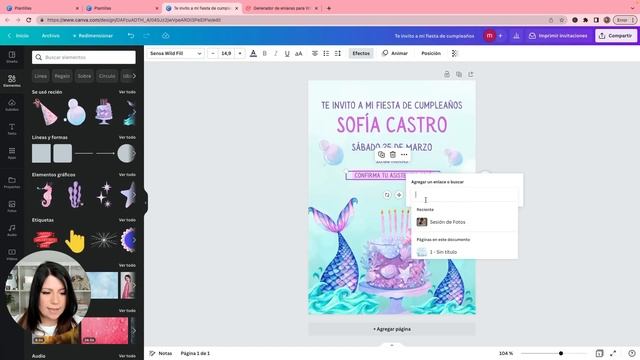The height and width of the screenshot is (360, 640).
Task: Open the download chart icon in header
Action: [x=516, y=36]
